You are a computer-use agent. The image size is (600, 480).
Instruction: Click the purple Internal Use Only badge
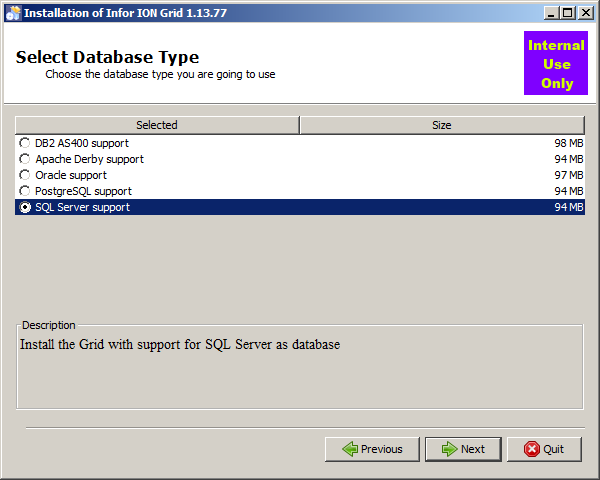[556, 64]
